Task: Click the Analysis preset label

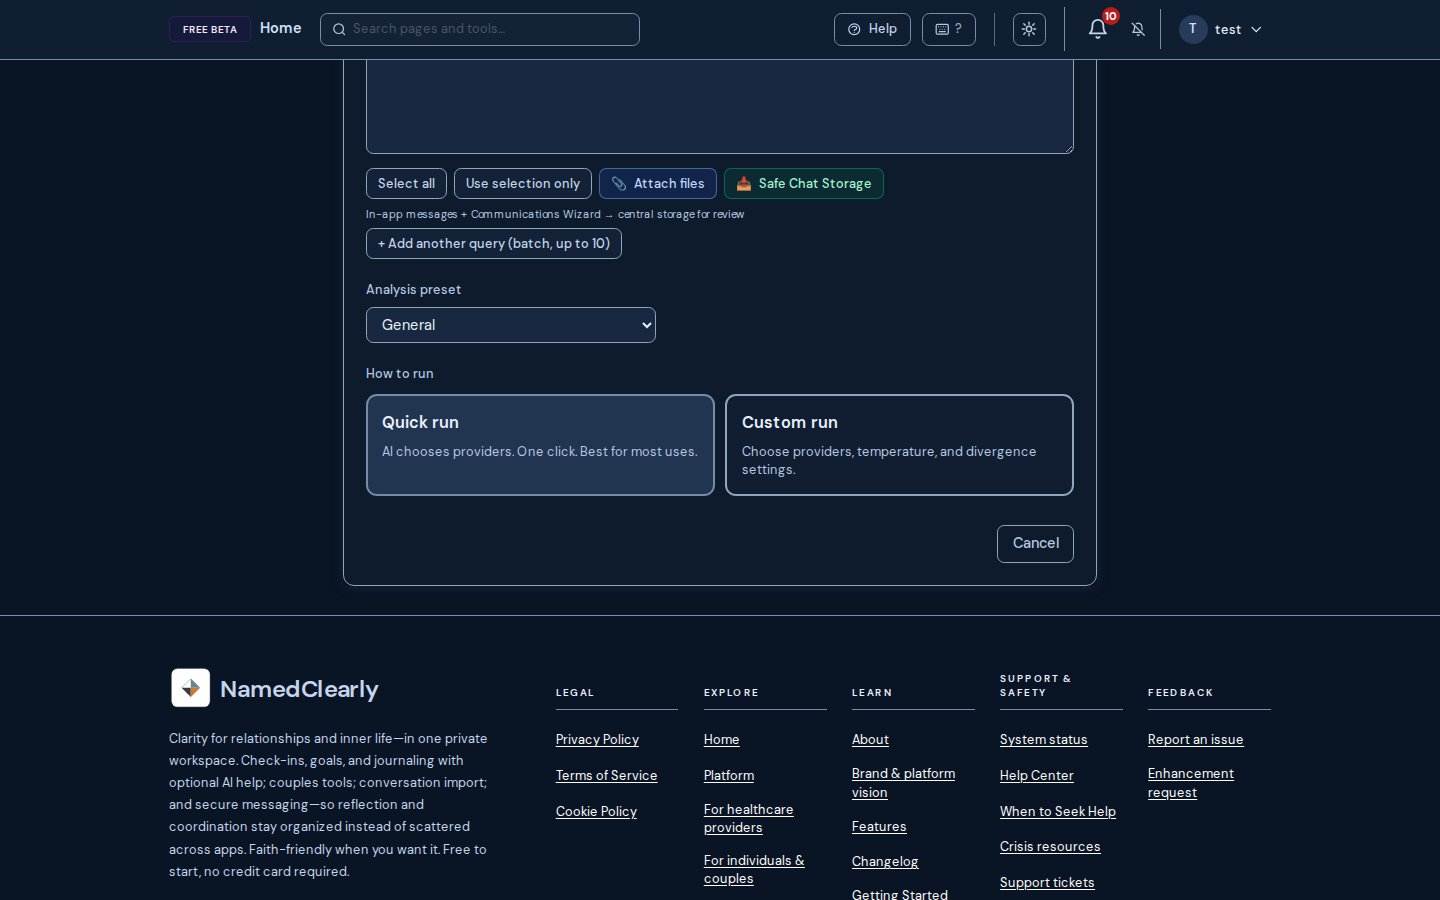Action: pos(413,290)
